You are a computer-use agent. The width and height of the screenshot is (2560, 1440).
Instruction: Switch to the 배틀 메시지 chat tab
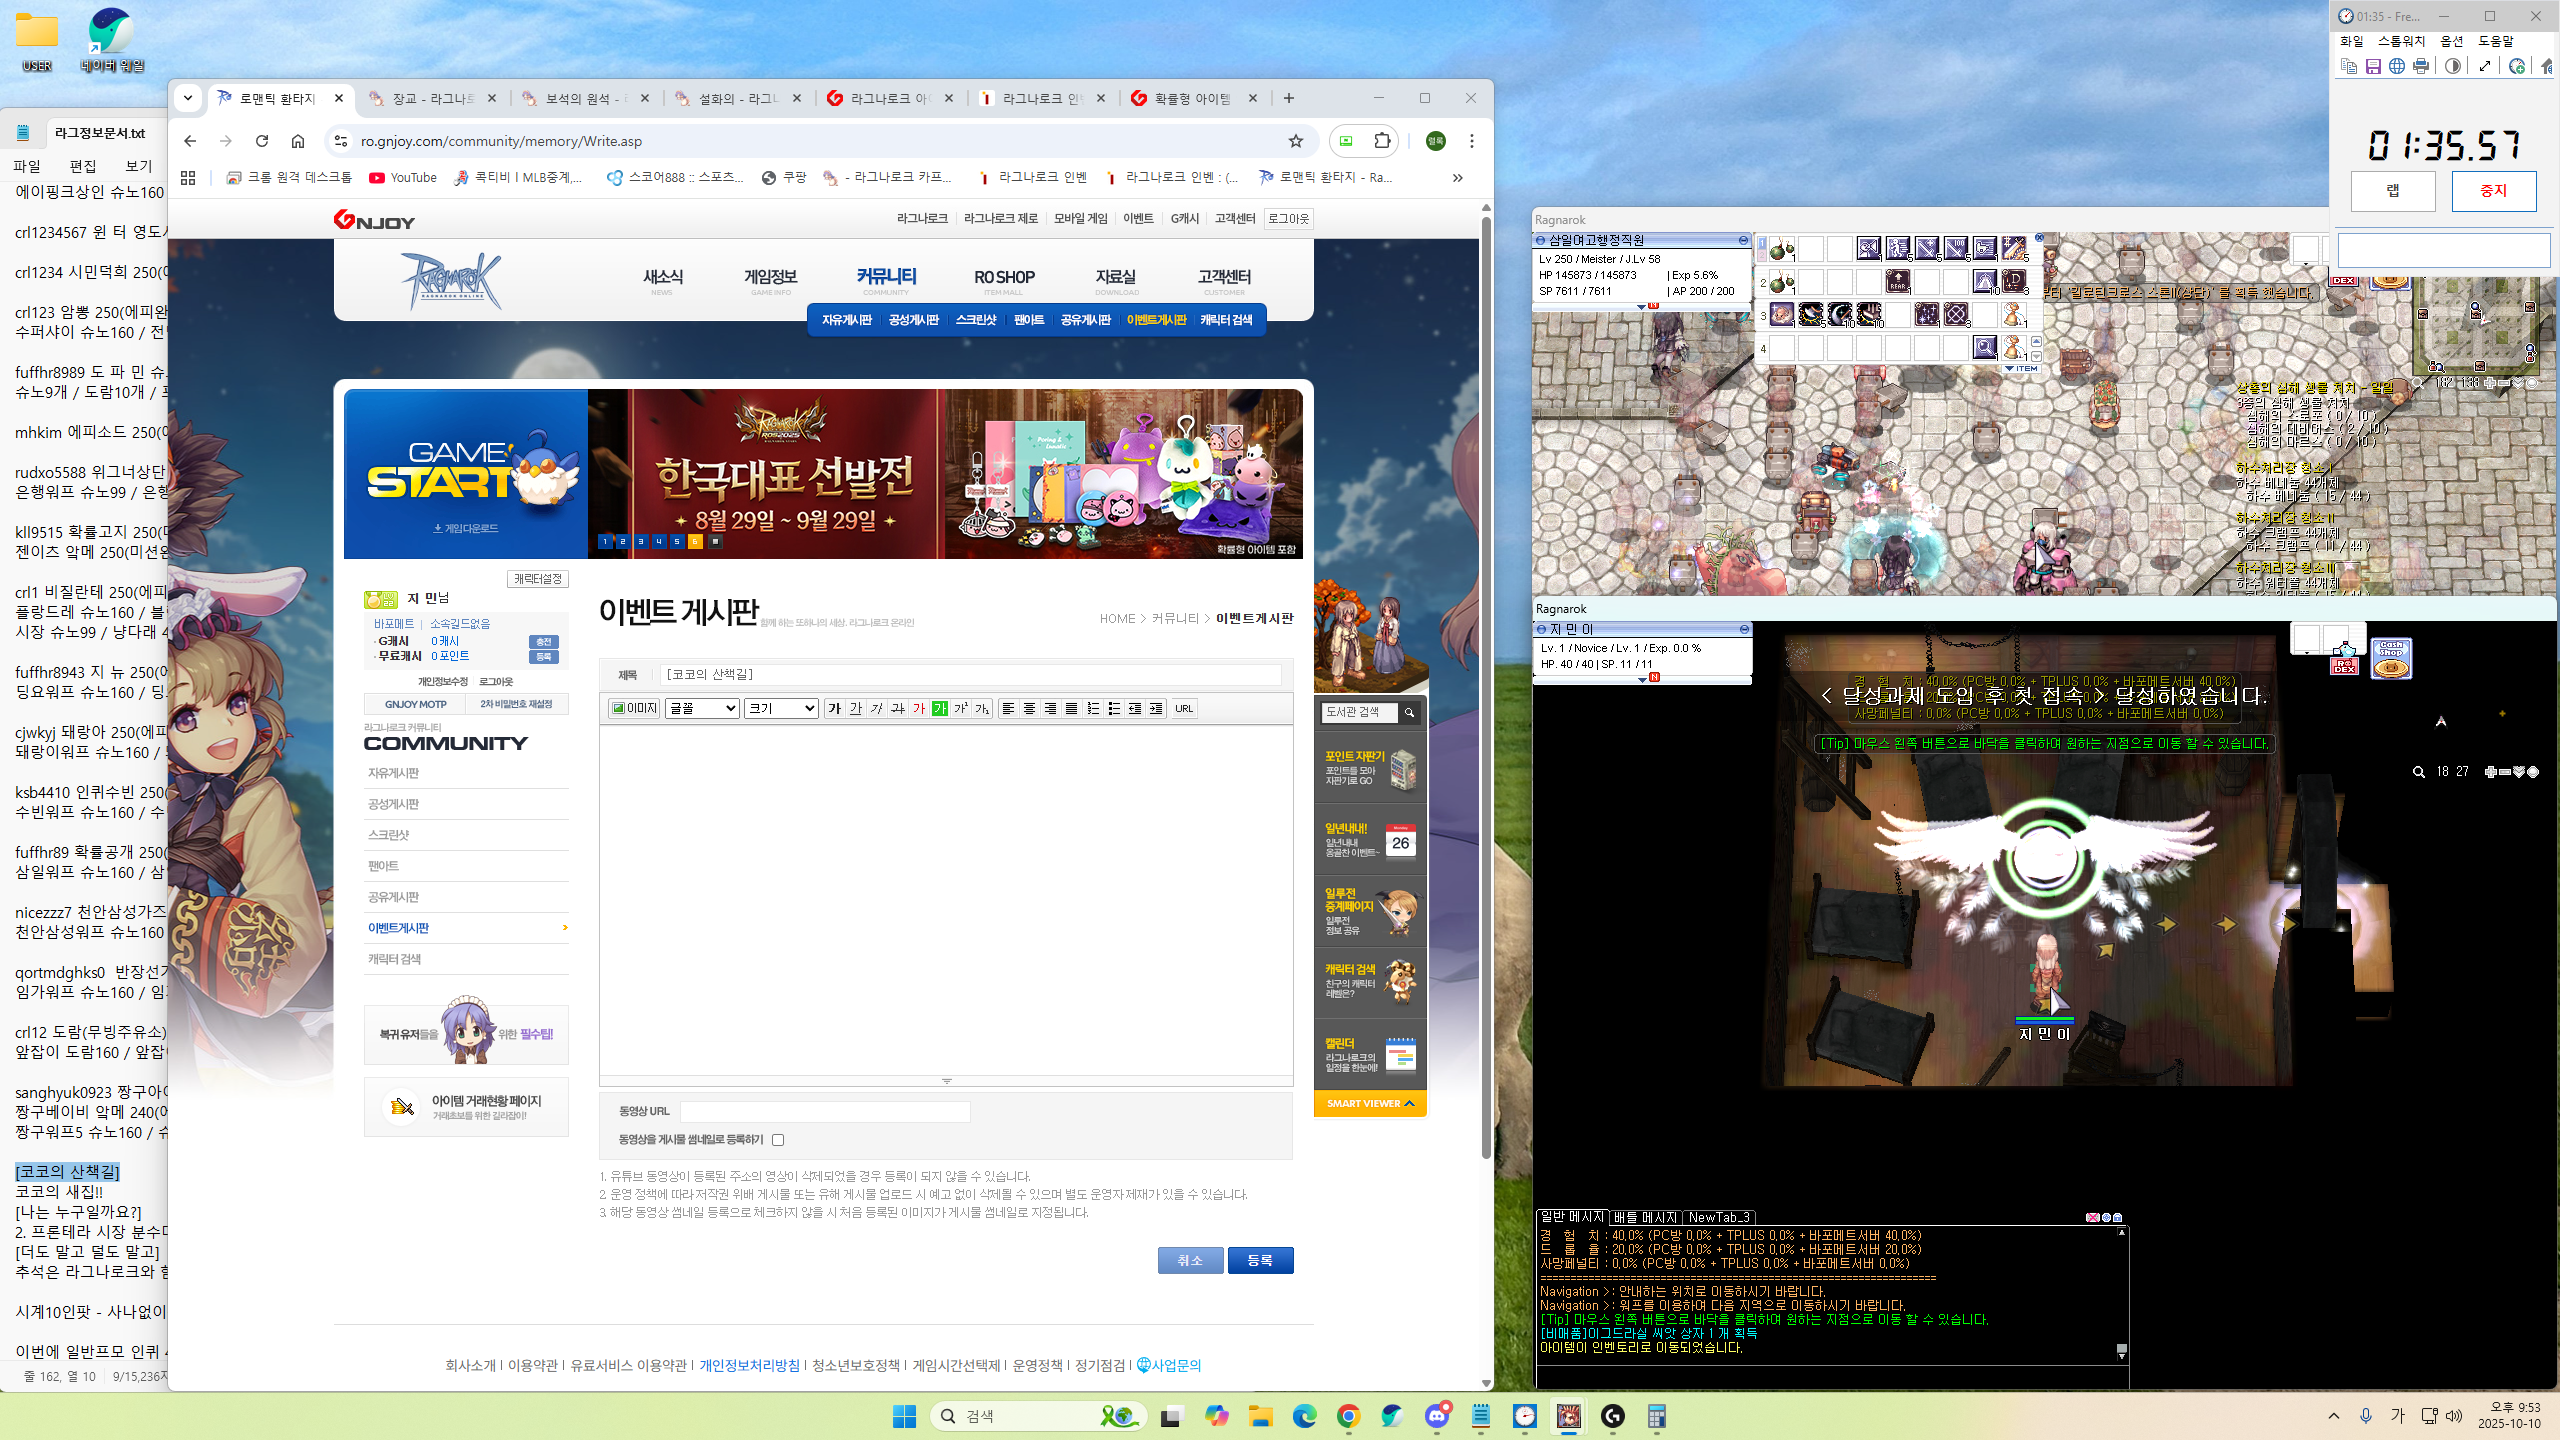click(1645, 1217)
